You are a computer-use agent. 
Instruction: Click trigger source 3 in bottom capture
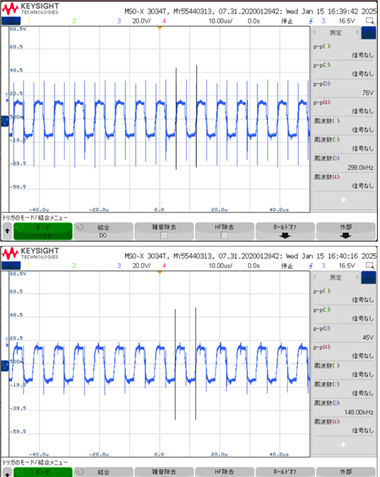click(323, 266)
